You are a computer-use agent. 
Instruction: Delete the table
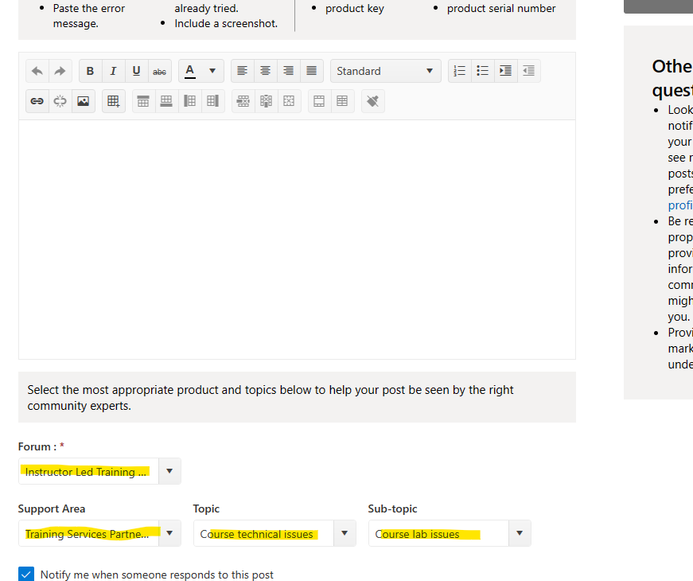(x=289, y=101)
